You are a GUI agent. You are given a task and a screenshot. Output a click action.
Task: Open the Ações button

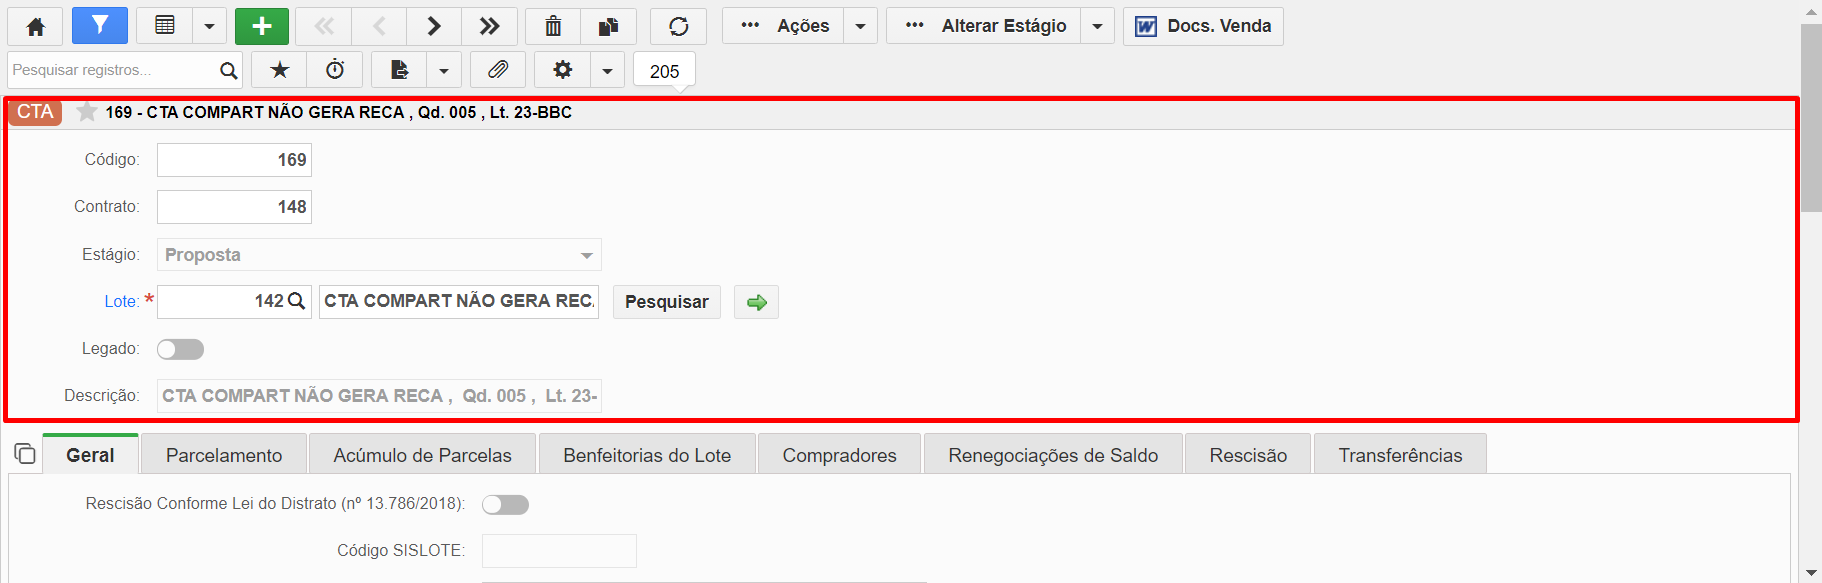click(x=784, y=26)
